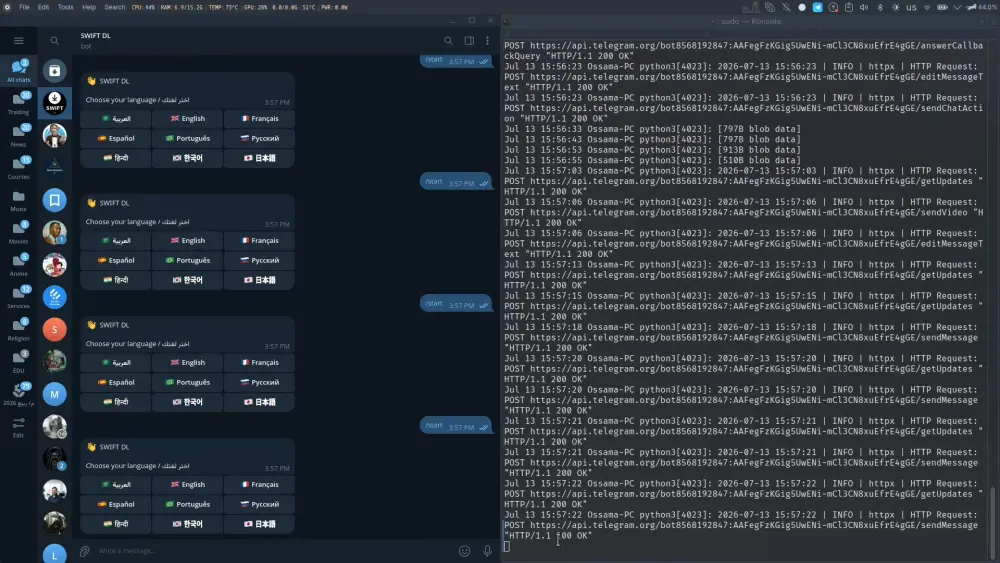Switch to the Courses folder

(18, 168)
